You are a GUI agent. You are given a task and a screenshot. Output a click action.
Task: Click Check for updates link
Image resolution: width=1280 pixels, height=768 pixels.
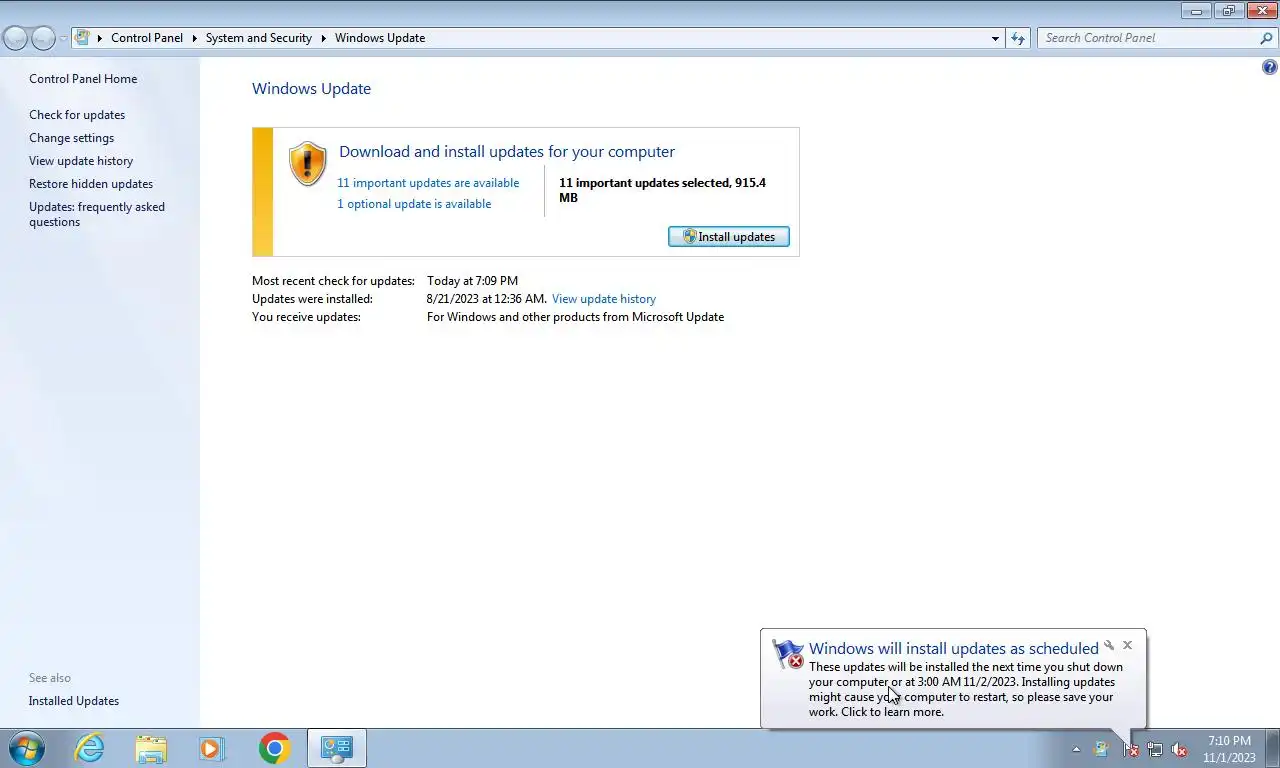click(77, 115)
